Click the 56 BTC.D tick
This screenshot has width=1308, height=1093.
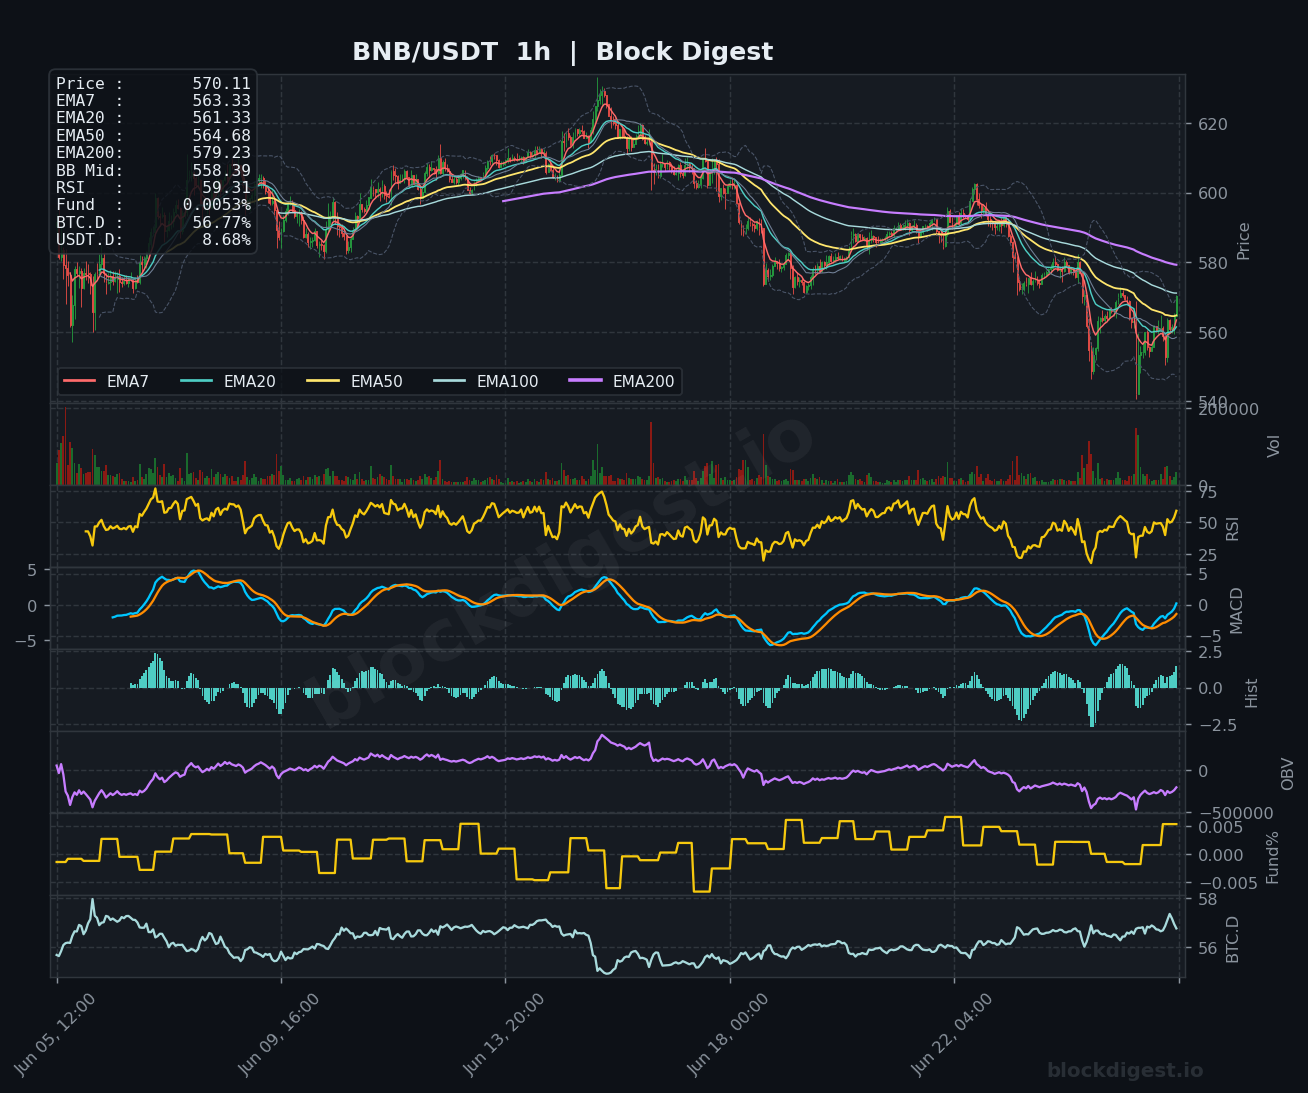pyautogui.click(x=1208, y=949)
